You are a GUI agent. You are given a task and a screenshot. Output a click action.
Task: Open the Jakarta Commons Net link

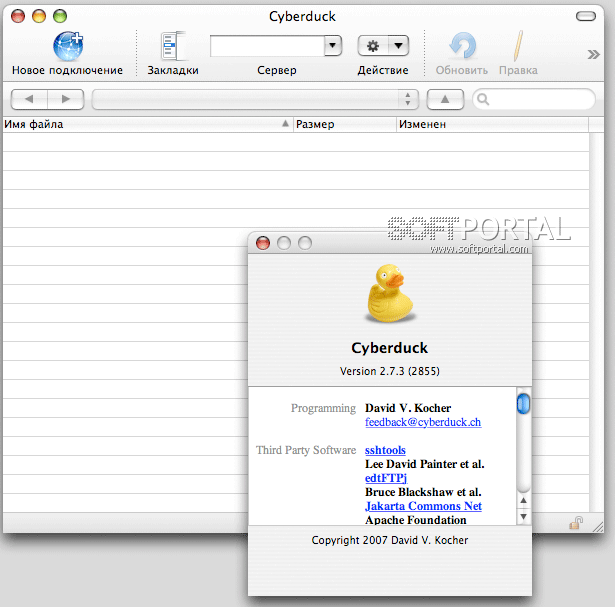coord(423,506)
